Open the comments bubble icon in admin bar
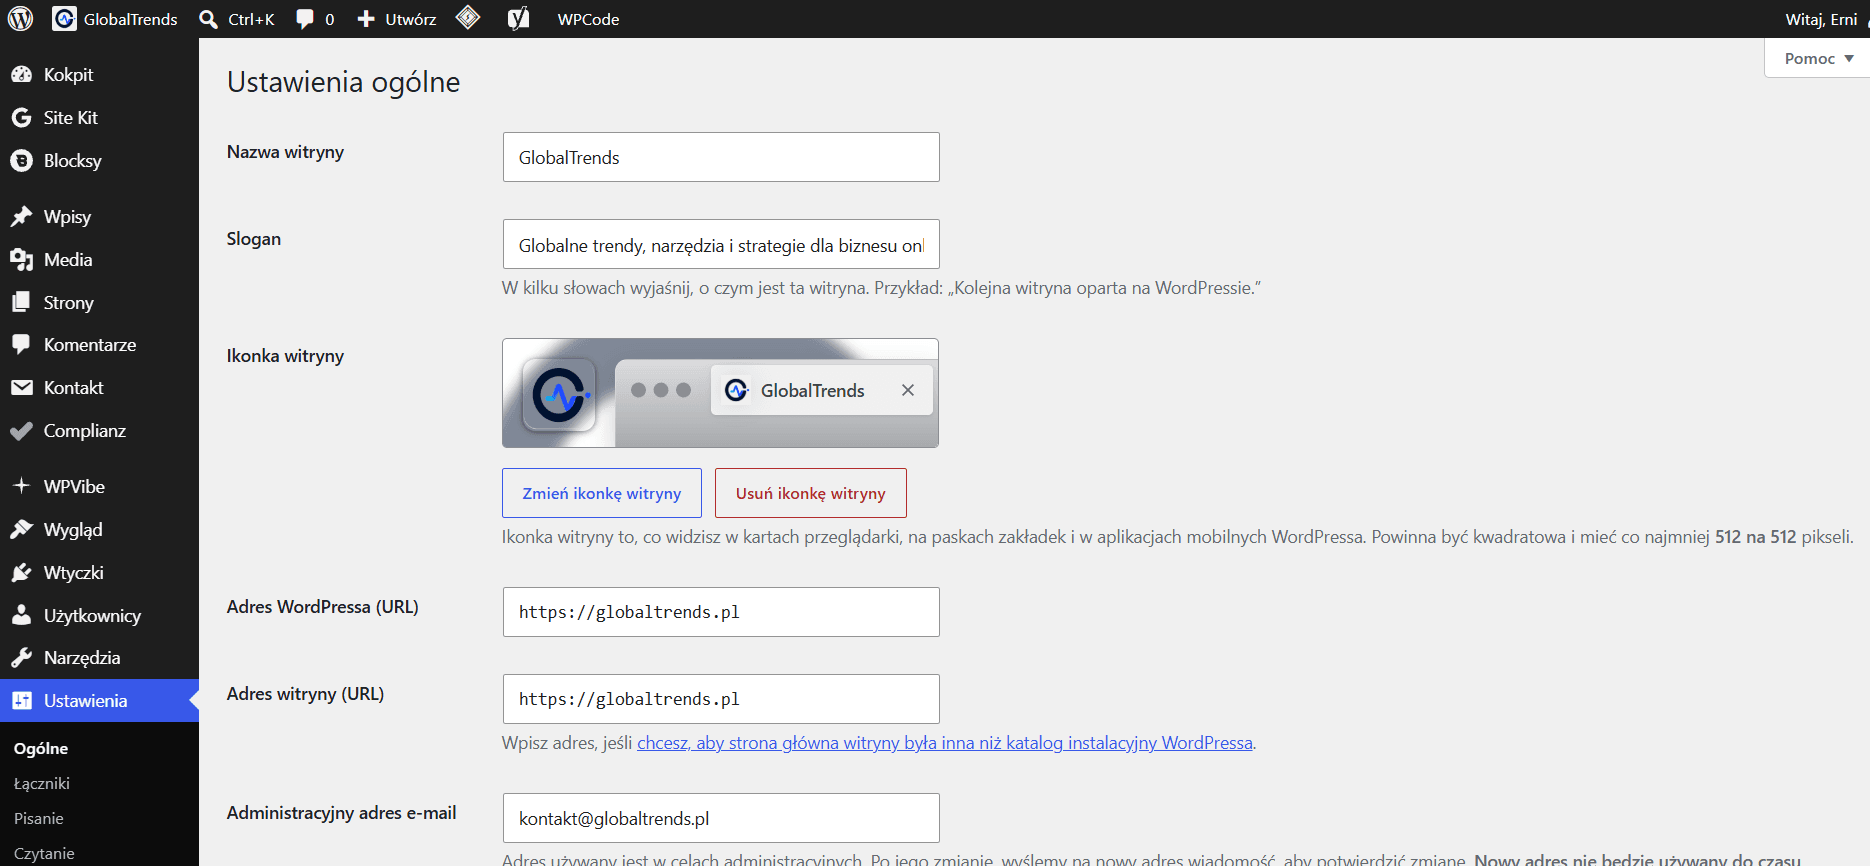The height and width of the screenshot is (866, 1870). tap(305, 19)
